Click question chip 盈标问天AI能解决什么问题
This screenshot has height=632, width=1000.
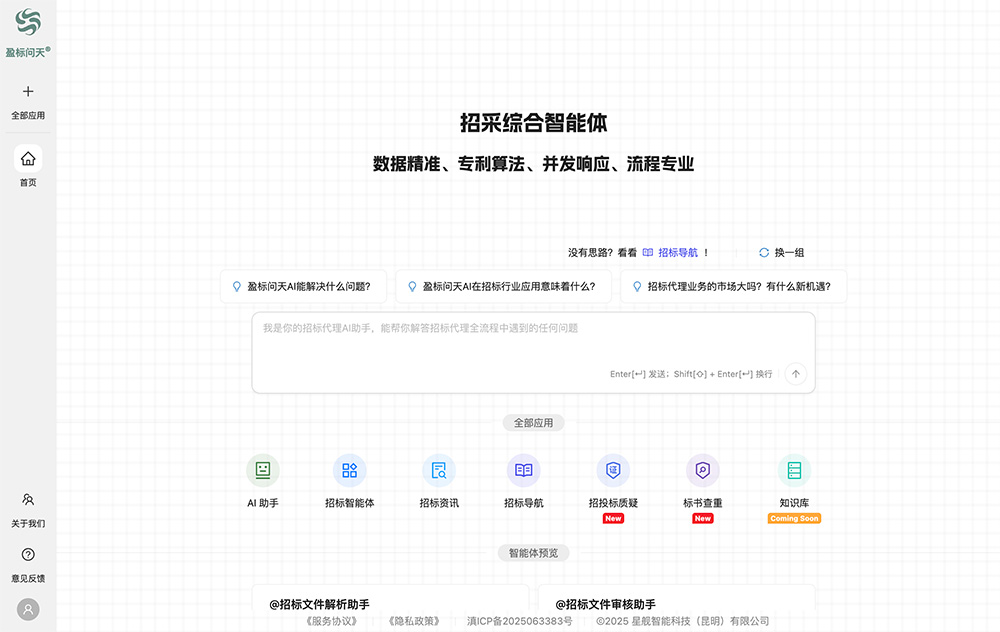click(303, 286)
